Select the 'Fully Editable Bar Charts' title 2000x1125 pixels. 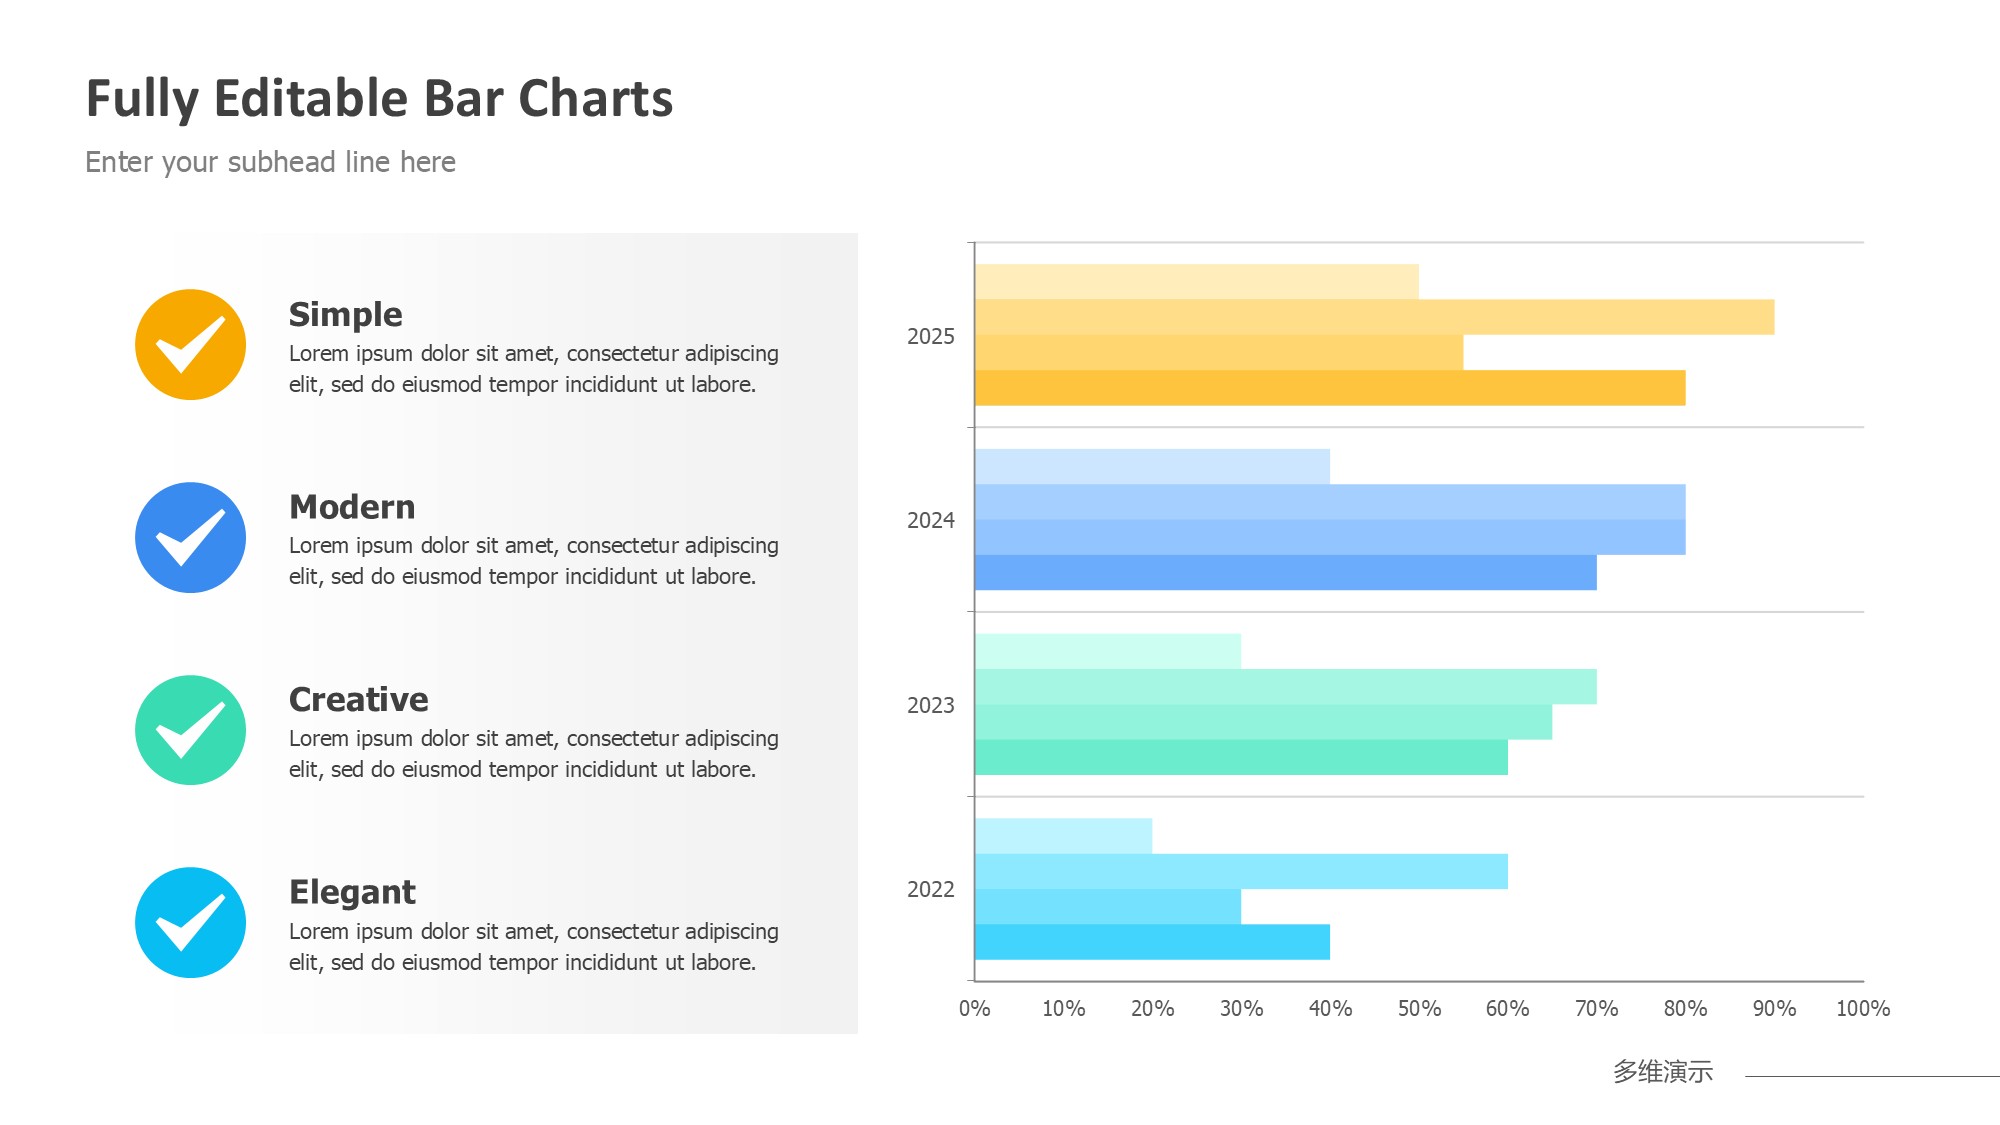[379, 99]
